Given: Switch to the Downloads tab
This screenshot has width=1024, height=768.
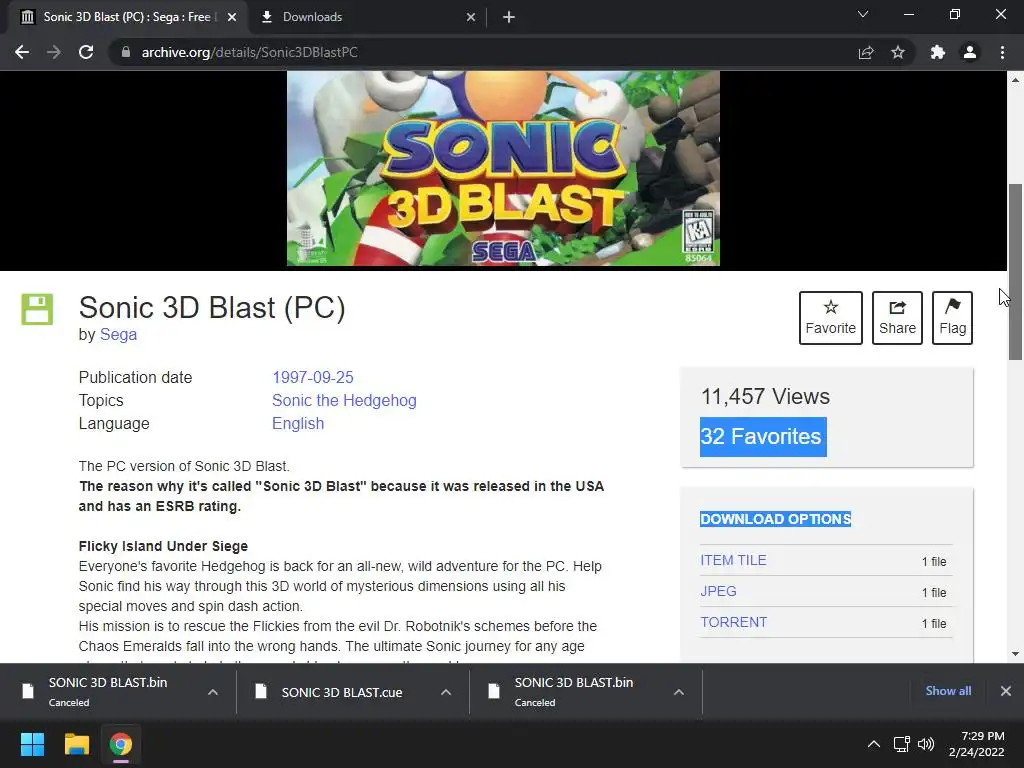Looking at the screenshot, I should point(368,17).
